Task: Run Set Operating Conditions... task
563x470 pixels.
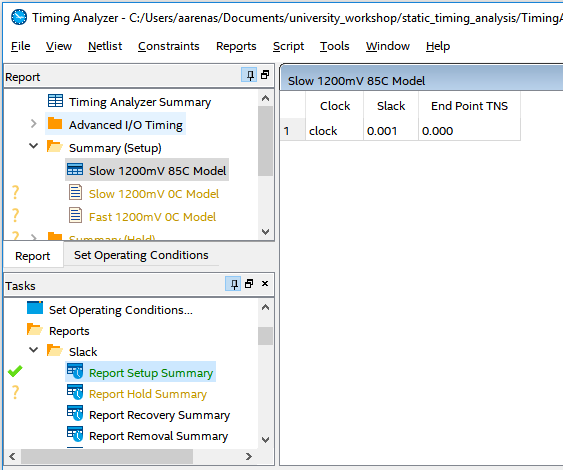Action: click(x=121, y=310)
